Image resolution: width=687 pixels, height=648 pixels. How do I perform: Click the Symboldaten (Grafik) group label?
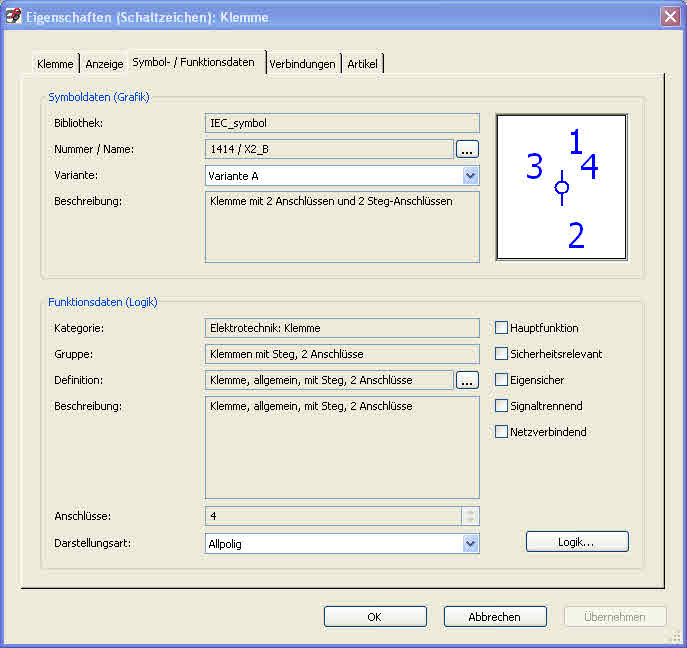(x=99, y=97)
